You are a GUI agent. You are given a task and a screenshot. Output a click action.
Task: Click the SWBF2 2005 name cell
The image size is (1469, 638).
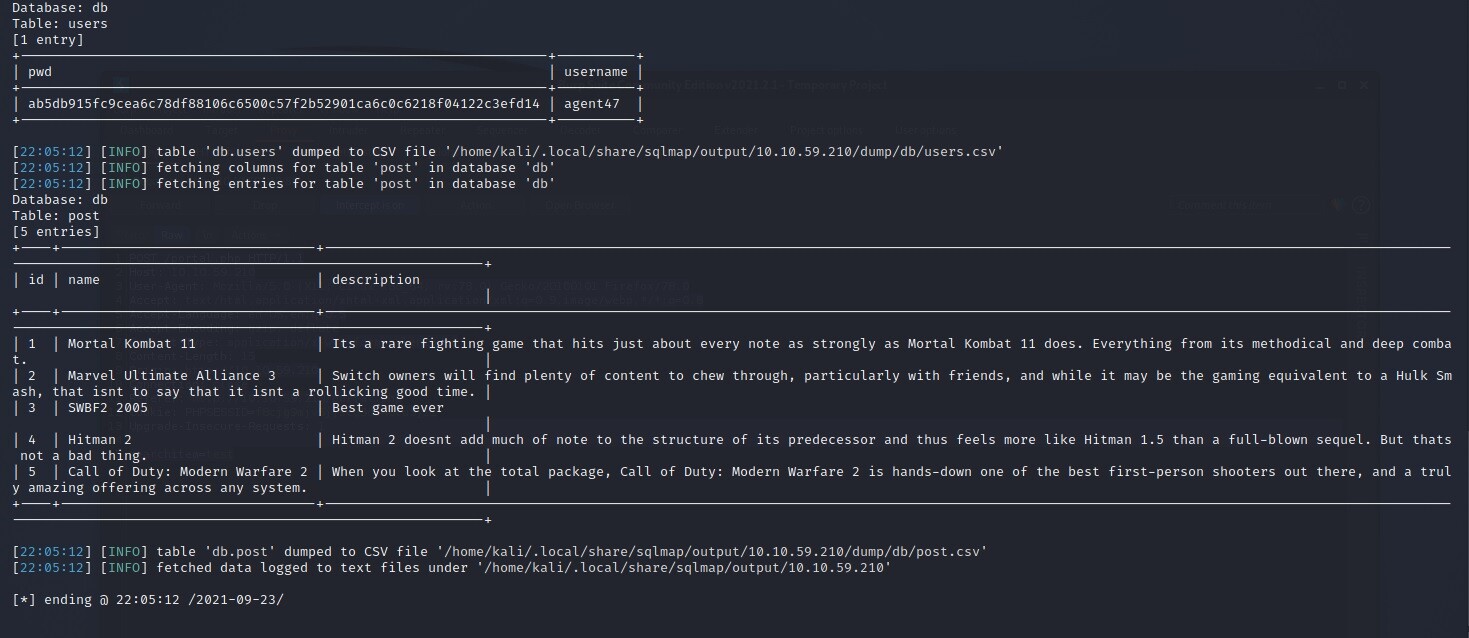point(108,408)
